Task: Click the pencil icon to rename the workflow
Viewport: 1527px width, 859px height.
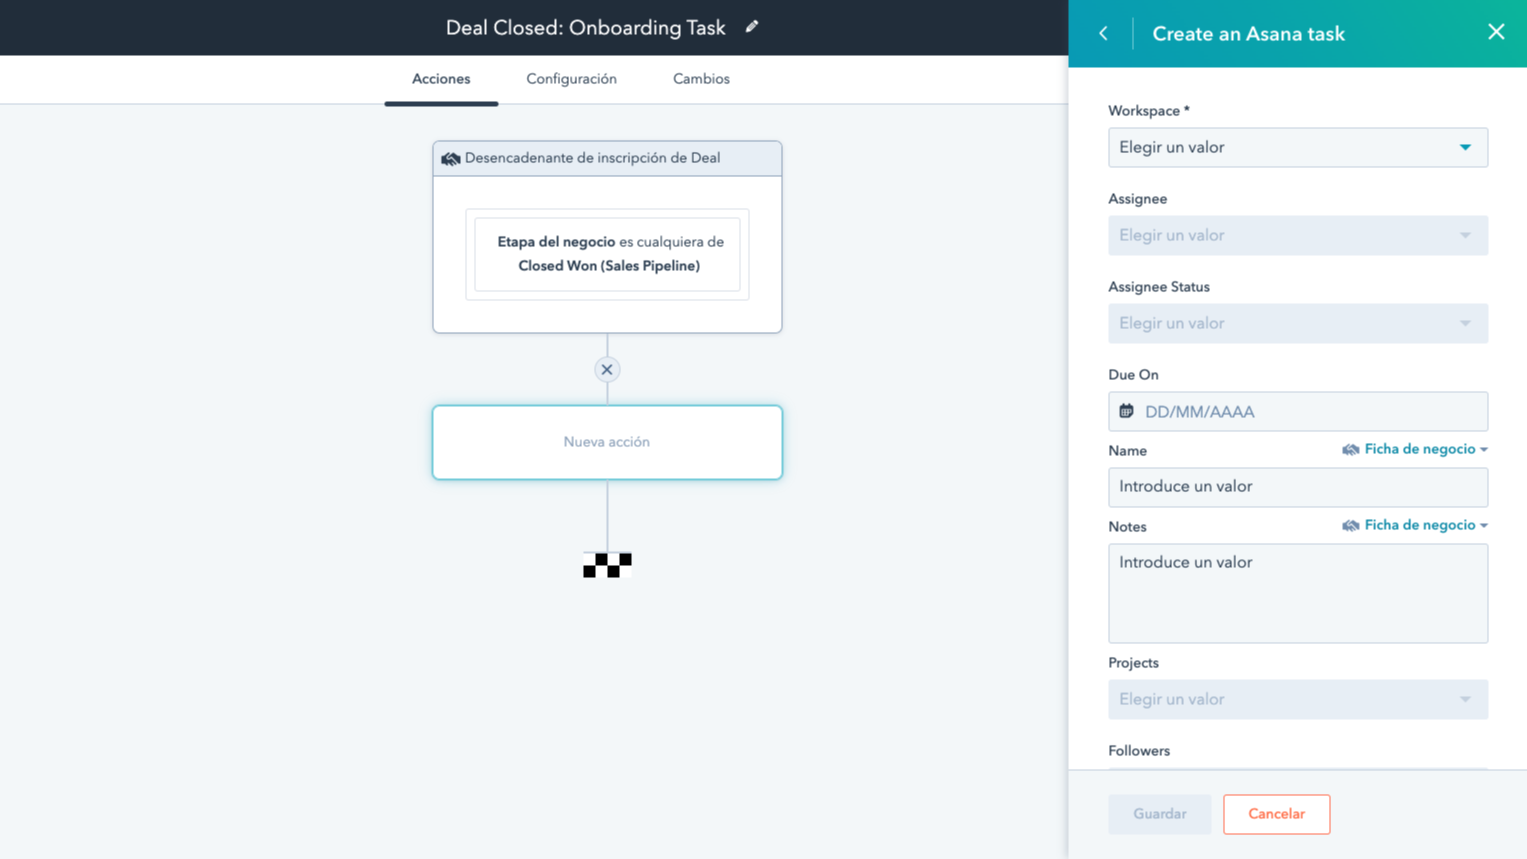Action: point(751,28)
